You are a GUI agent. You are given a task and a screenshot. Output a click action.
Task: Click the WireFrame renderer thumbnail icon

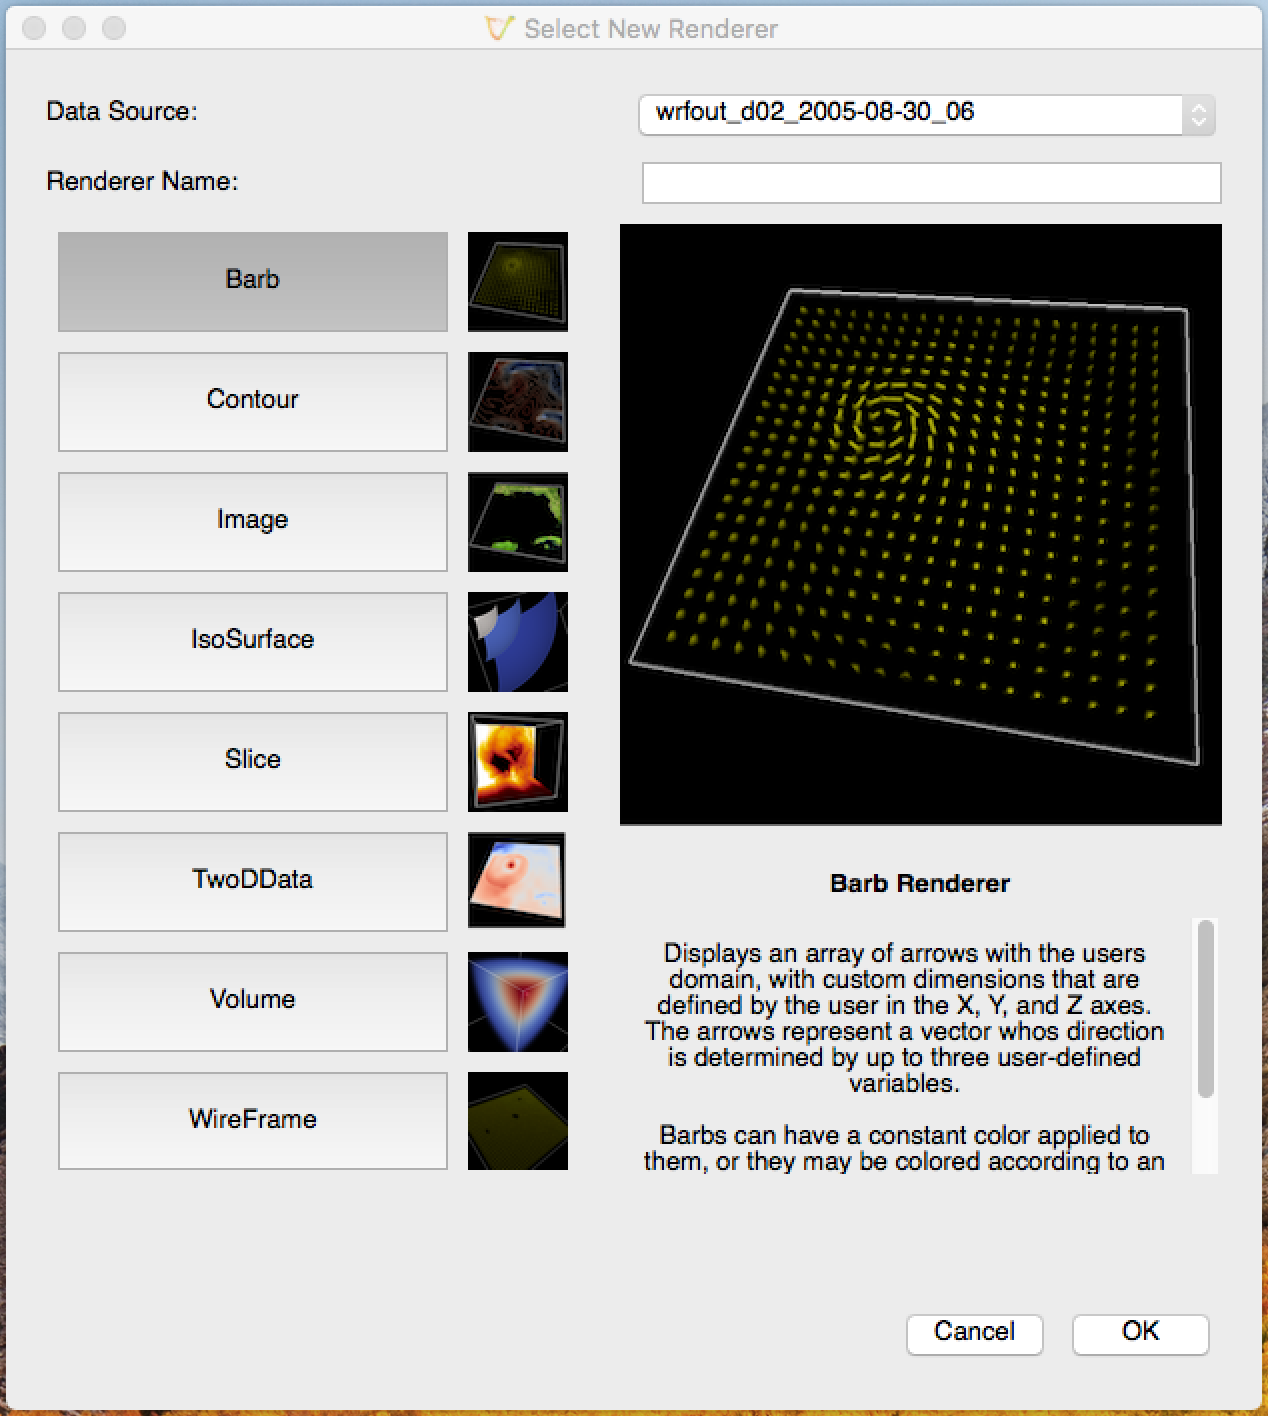point(517,1120)
